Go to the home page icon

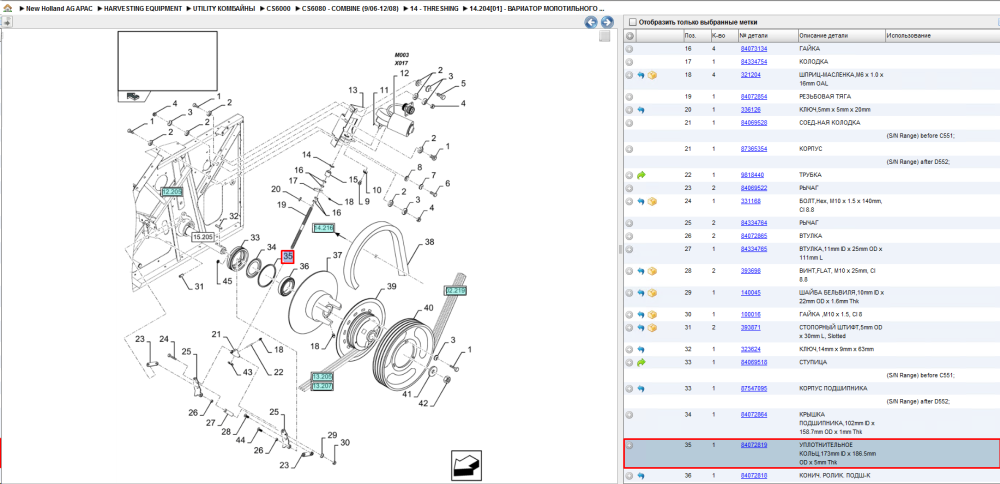tap(8, 8)
